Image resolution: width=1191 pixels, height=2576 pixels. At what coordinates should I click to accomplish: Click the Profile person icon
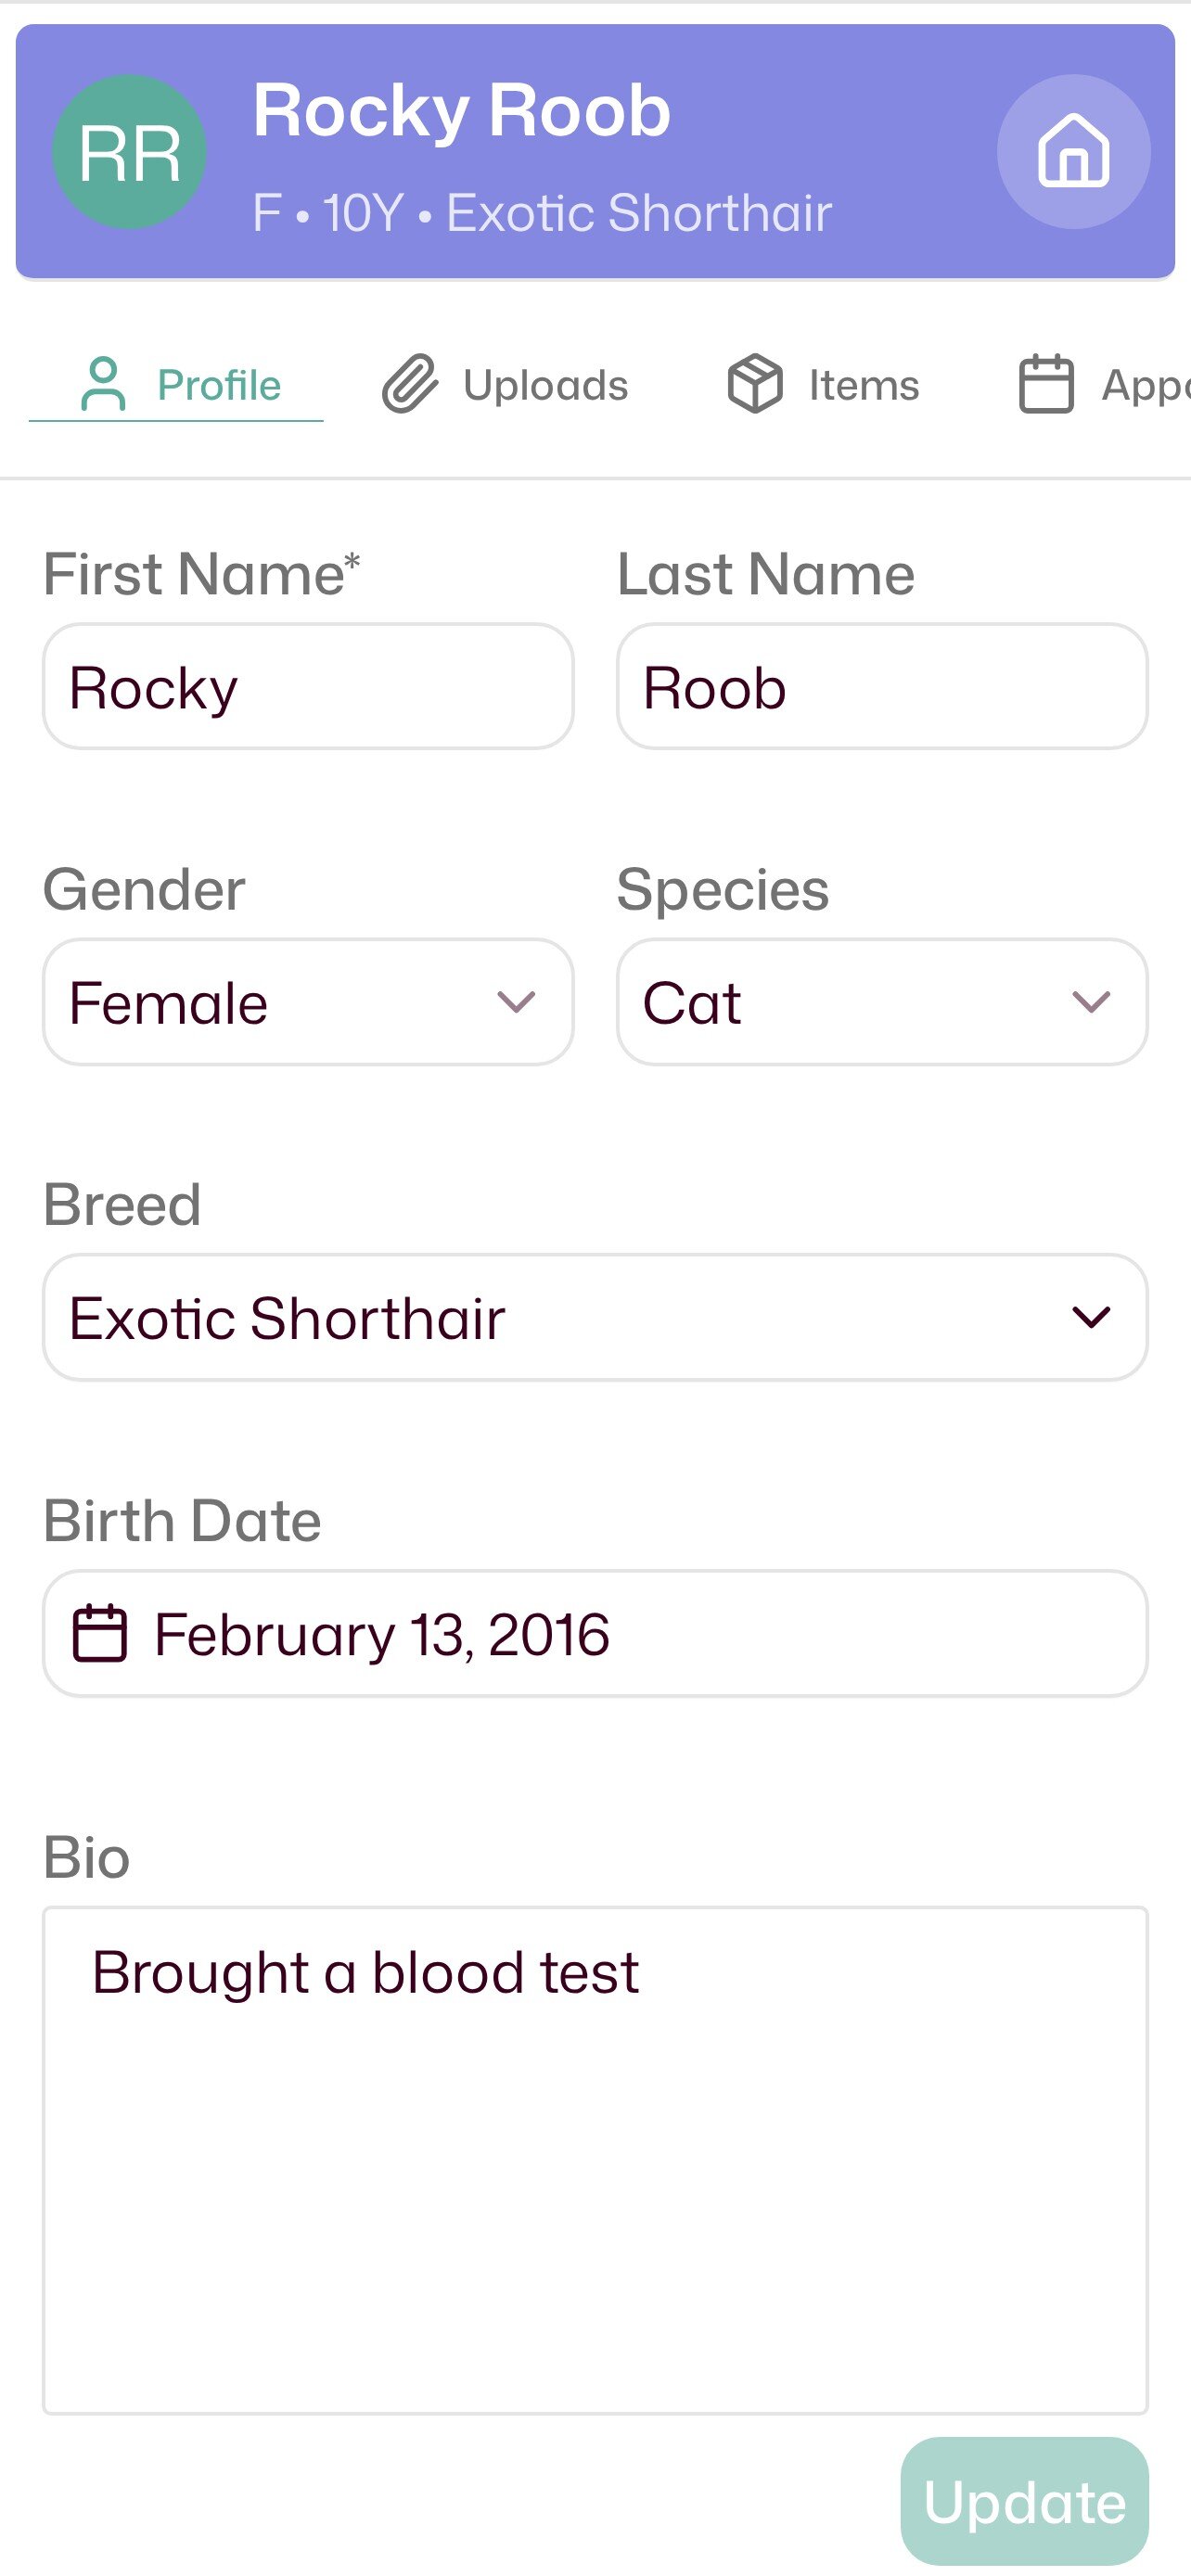[103, 385]
